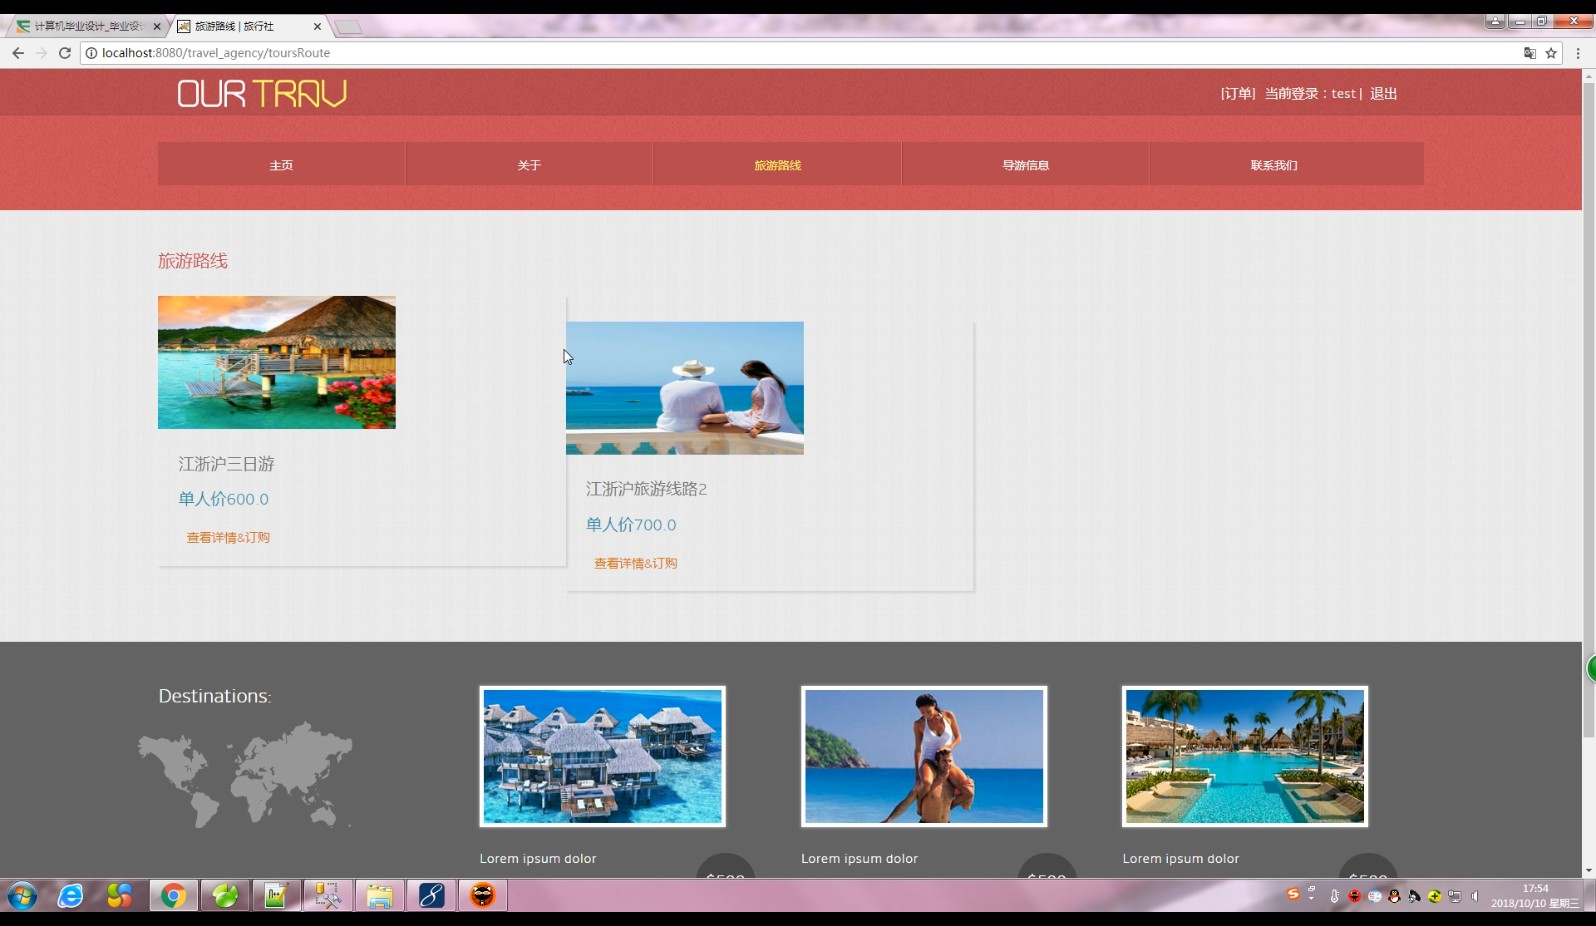The width and height of the screenshot is (1596, 926).
Task: Open the footer resort pool thumbnail
Action: (1245, 756)
